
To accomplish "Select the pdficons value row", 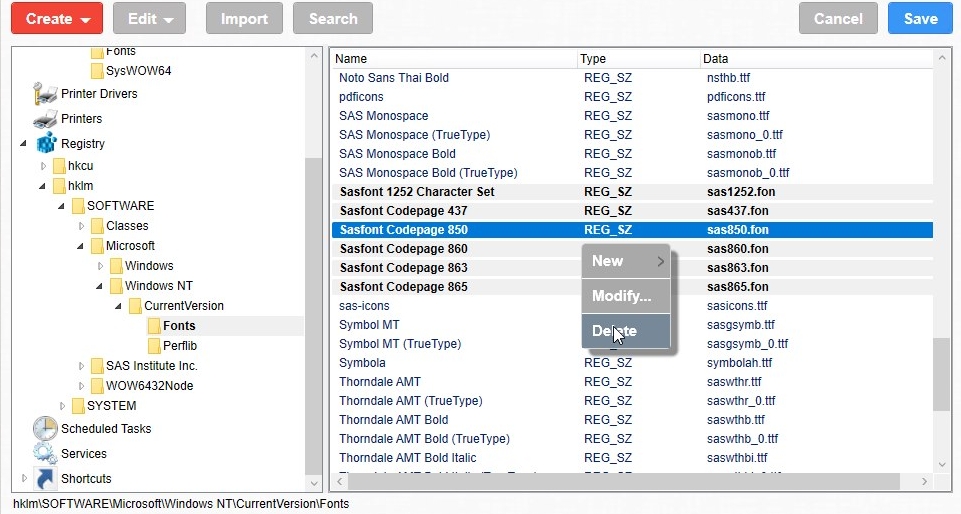I will [632, 97].
